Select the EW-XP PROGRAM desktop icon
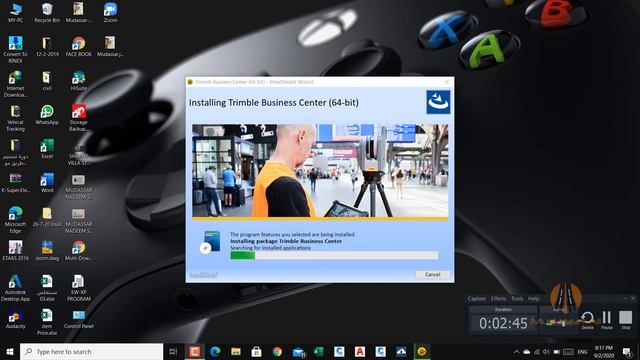Screen dimensions: 640x360 point(78,288)
